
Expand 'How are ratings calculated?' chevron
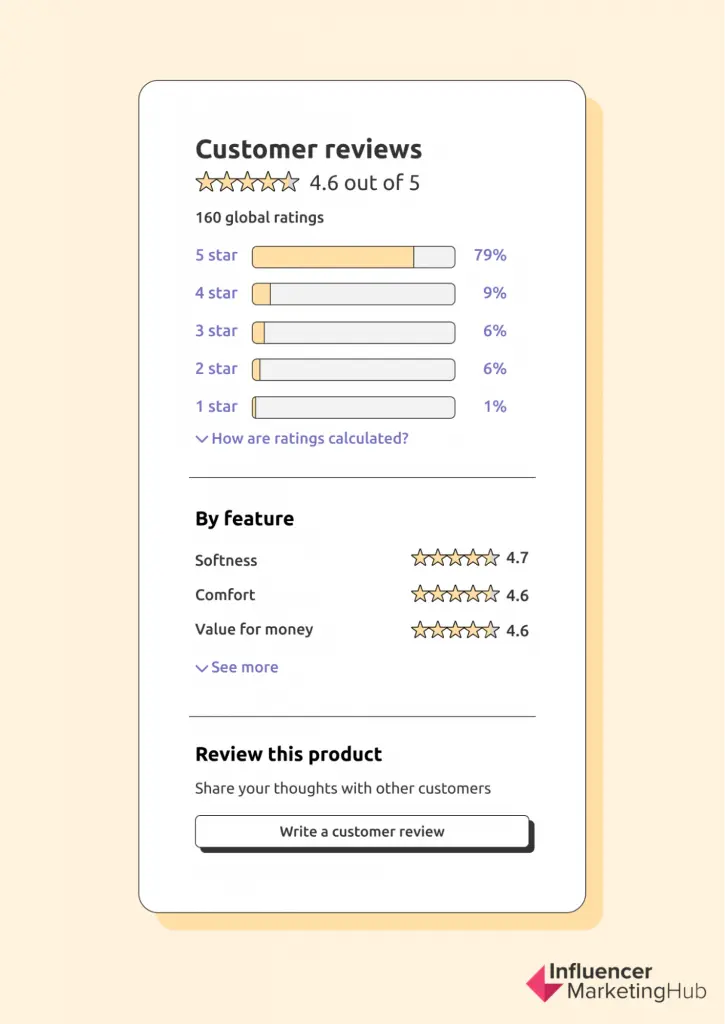coord(202,438)
